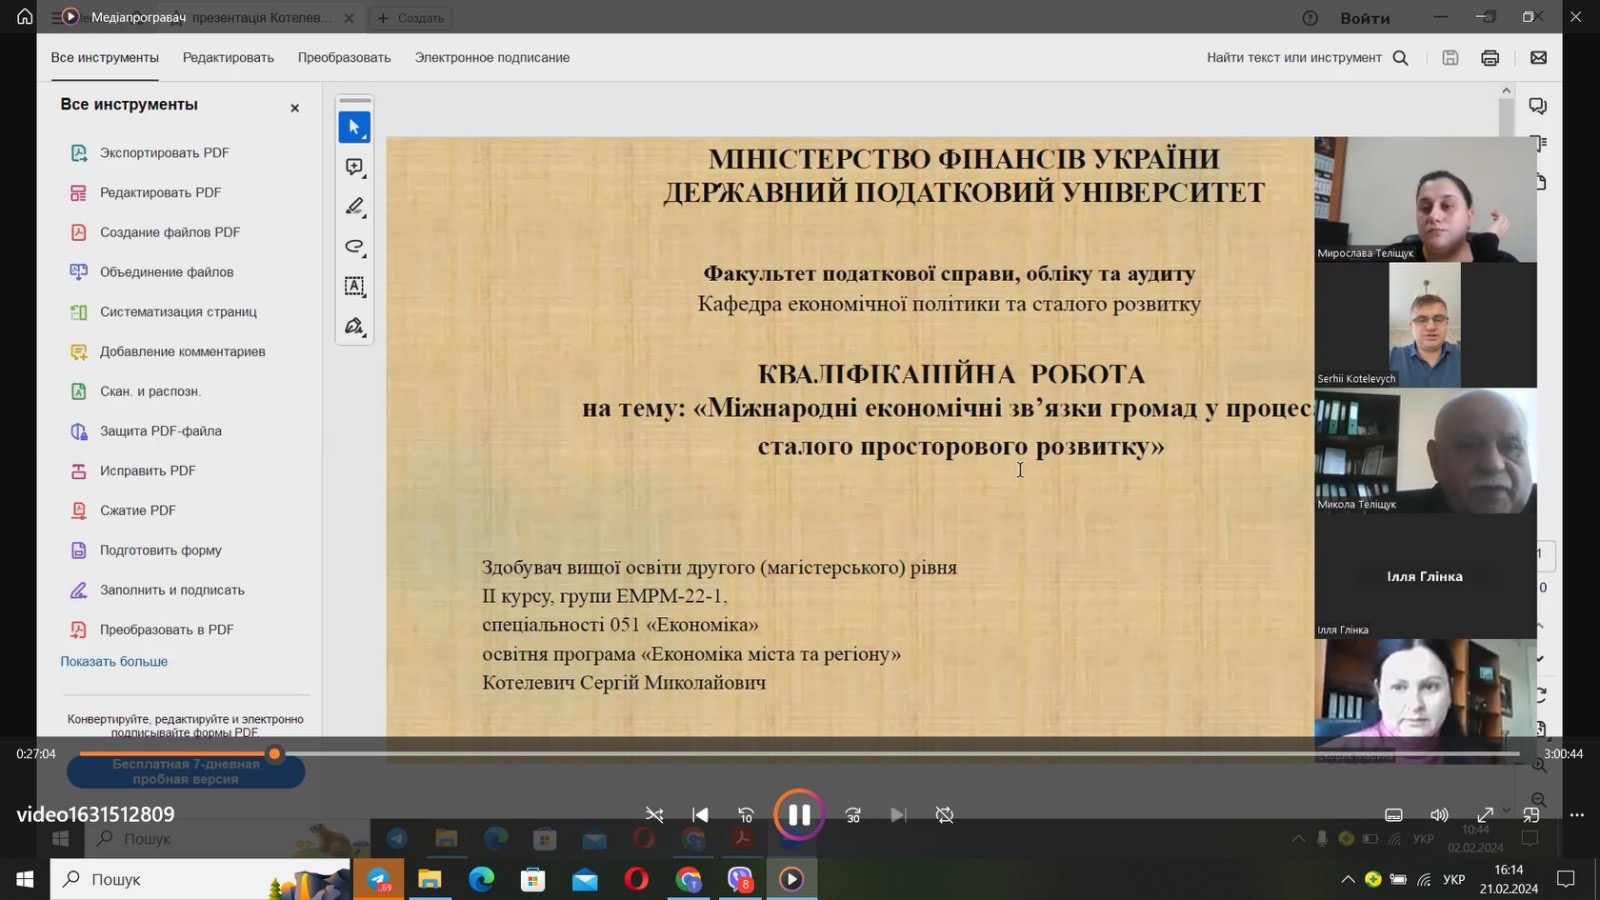The width and height of the screenshot is (1600, 900).
Task: Select the text box tool
Action: [354, 286]
